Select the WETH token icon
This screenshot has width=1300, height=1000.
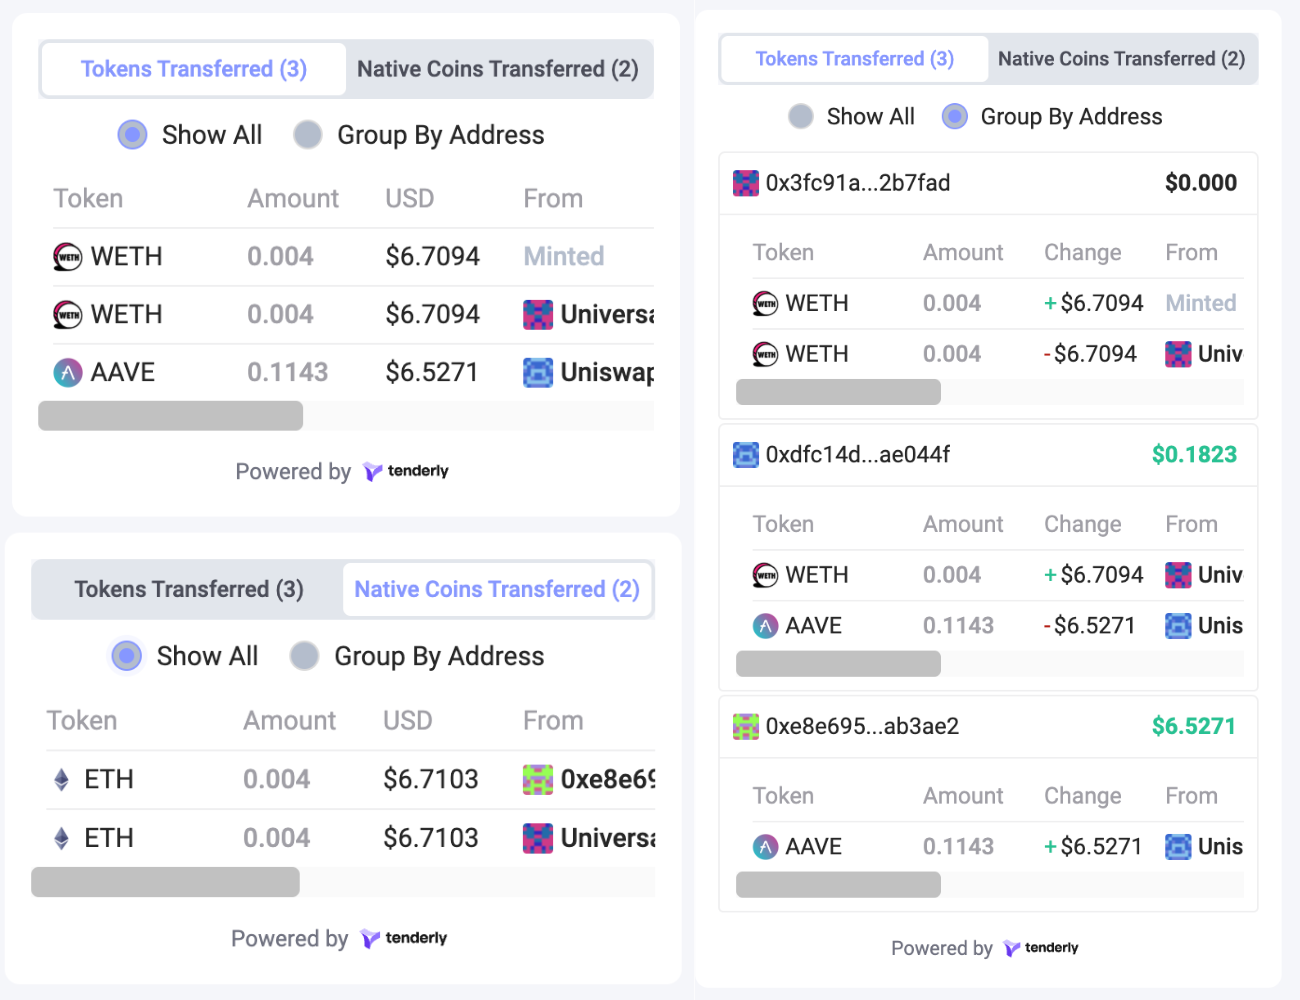(x=66, y=256)
